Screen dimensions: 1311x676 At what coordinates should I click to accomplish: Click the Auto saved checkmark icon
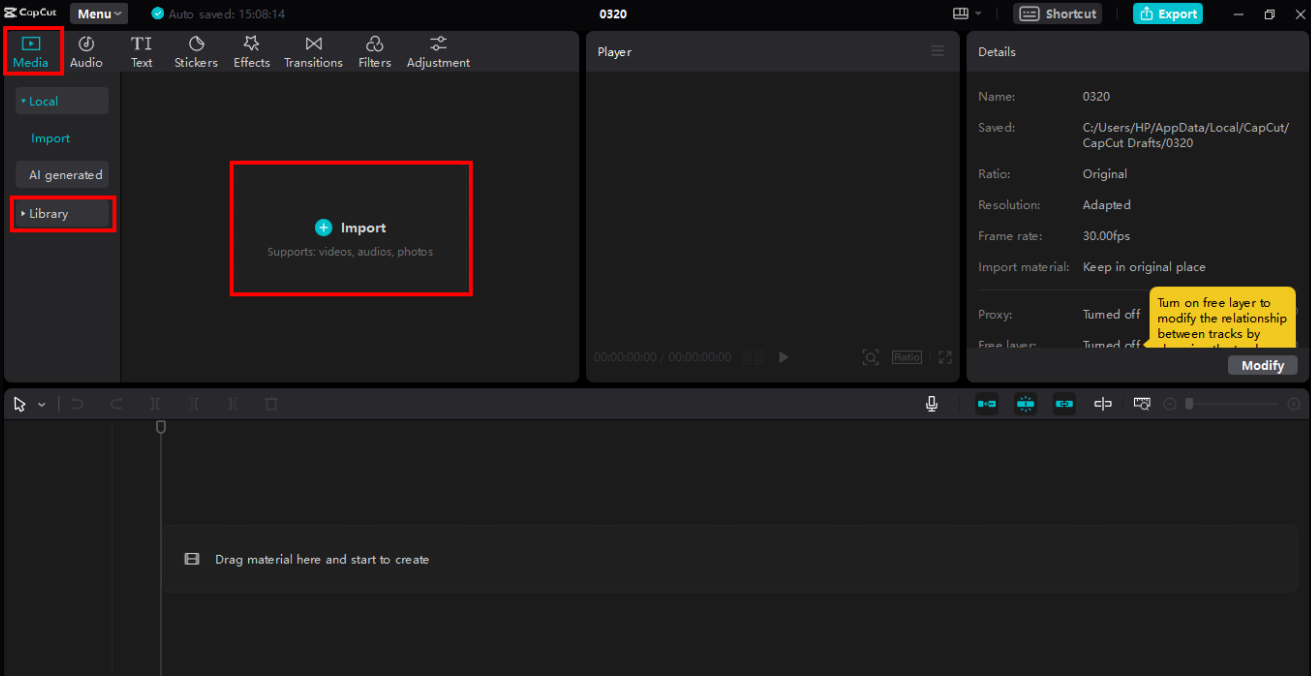click(x=157, y=14)
